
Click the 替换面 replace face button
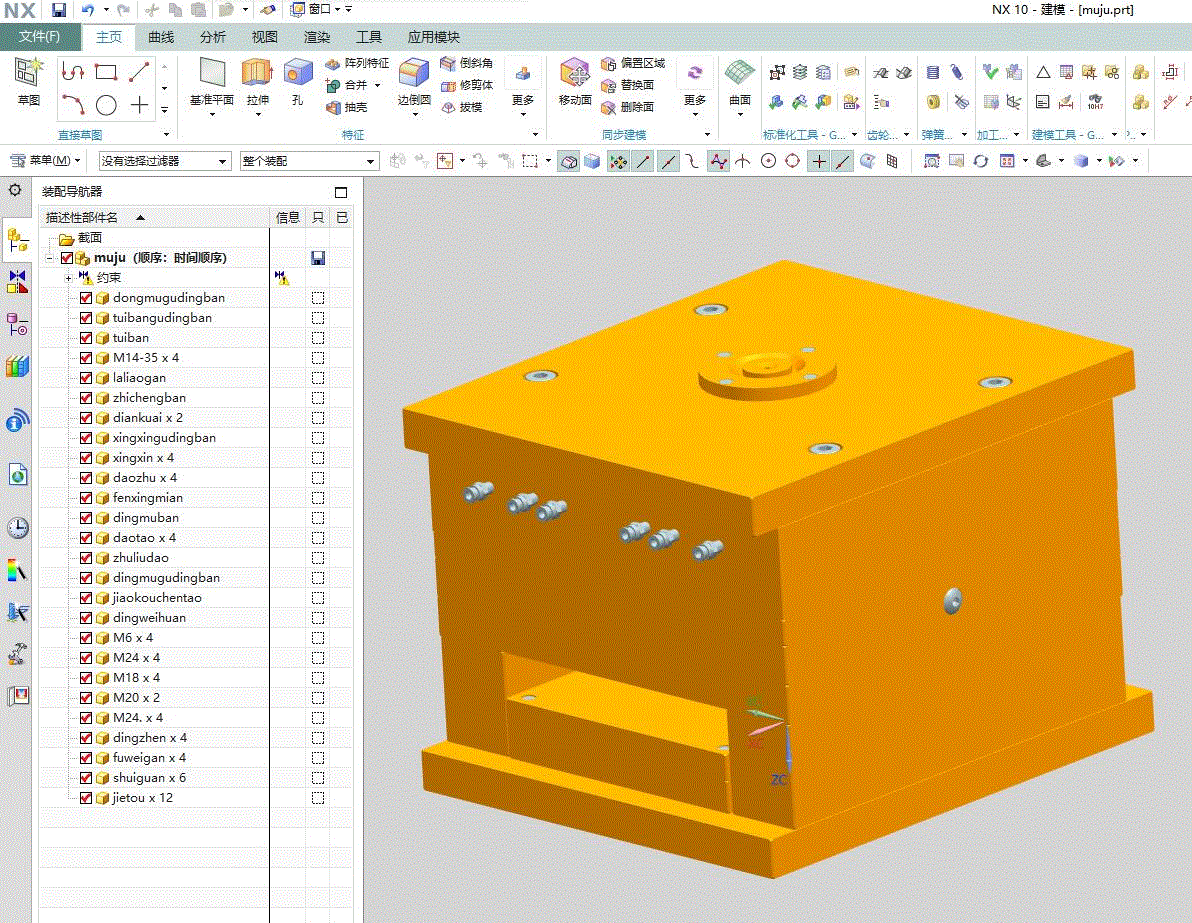[x=628, y=85]
